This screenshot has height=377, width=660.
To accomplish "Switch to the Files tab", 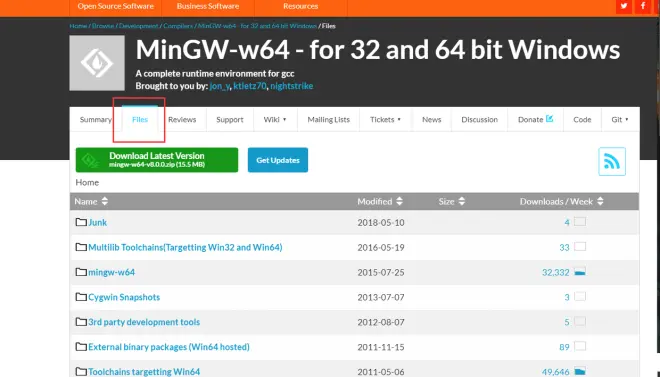I will (140, 119).
